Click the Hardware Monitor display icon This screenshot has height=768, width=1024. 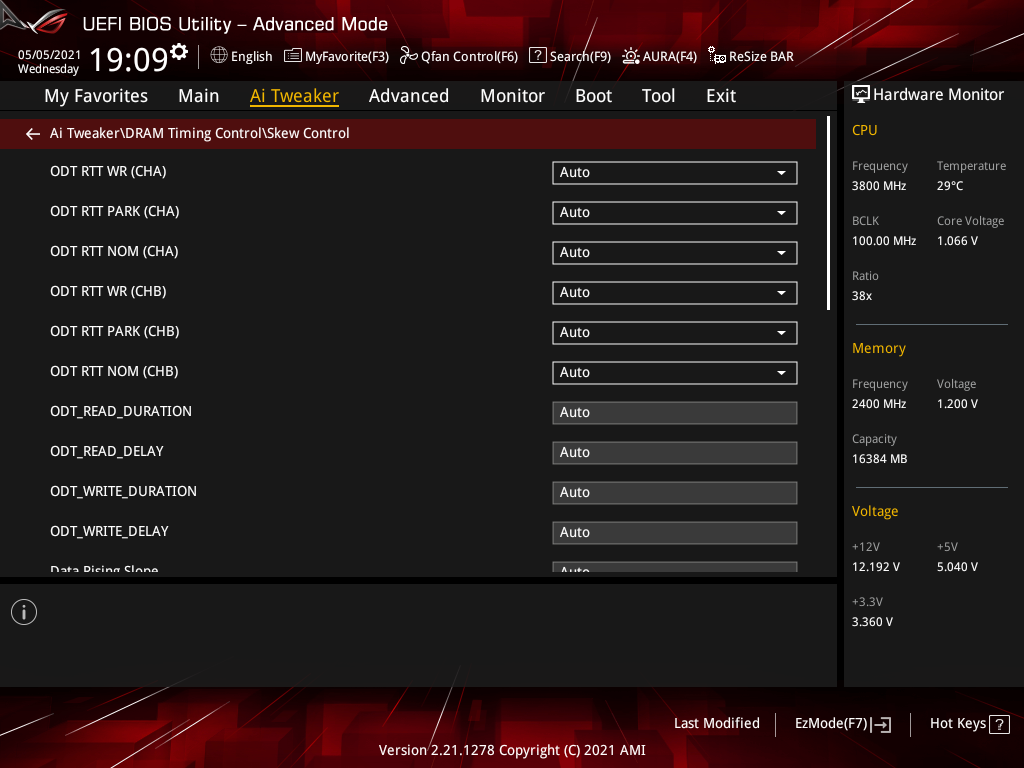[x=861, y=95]
